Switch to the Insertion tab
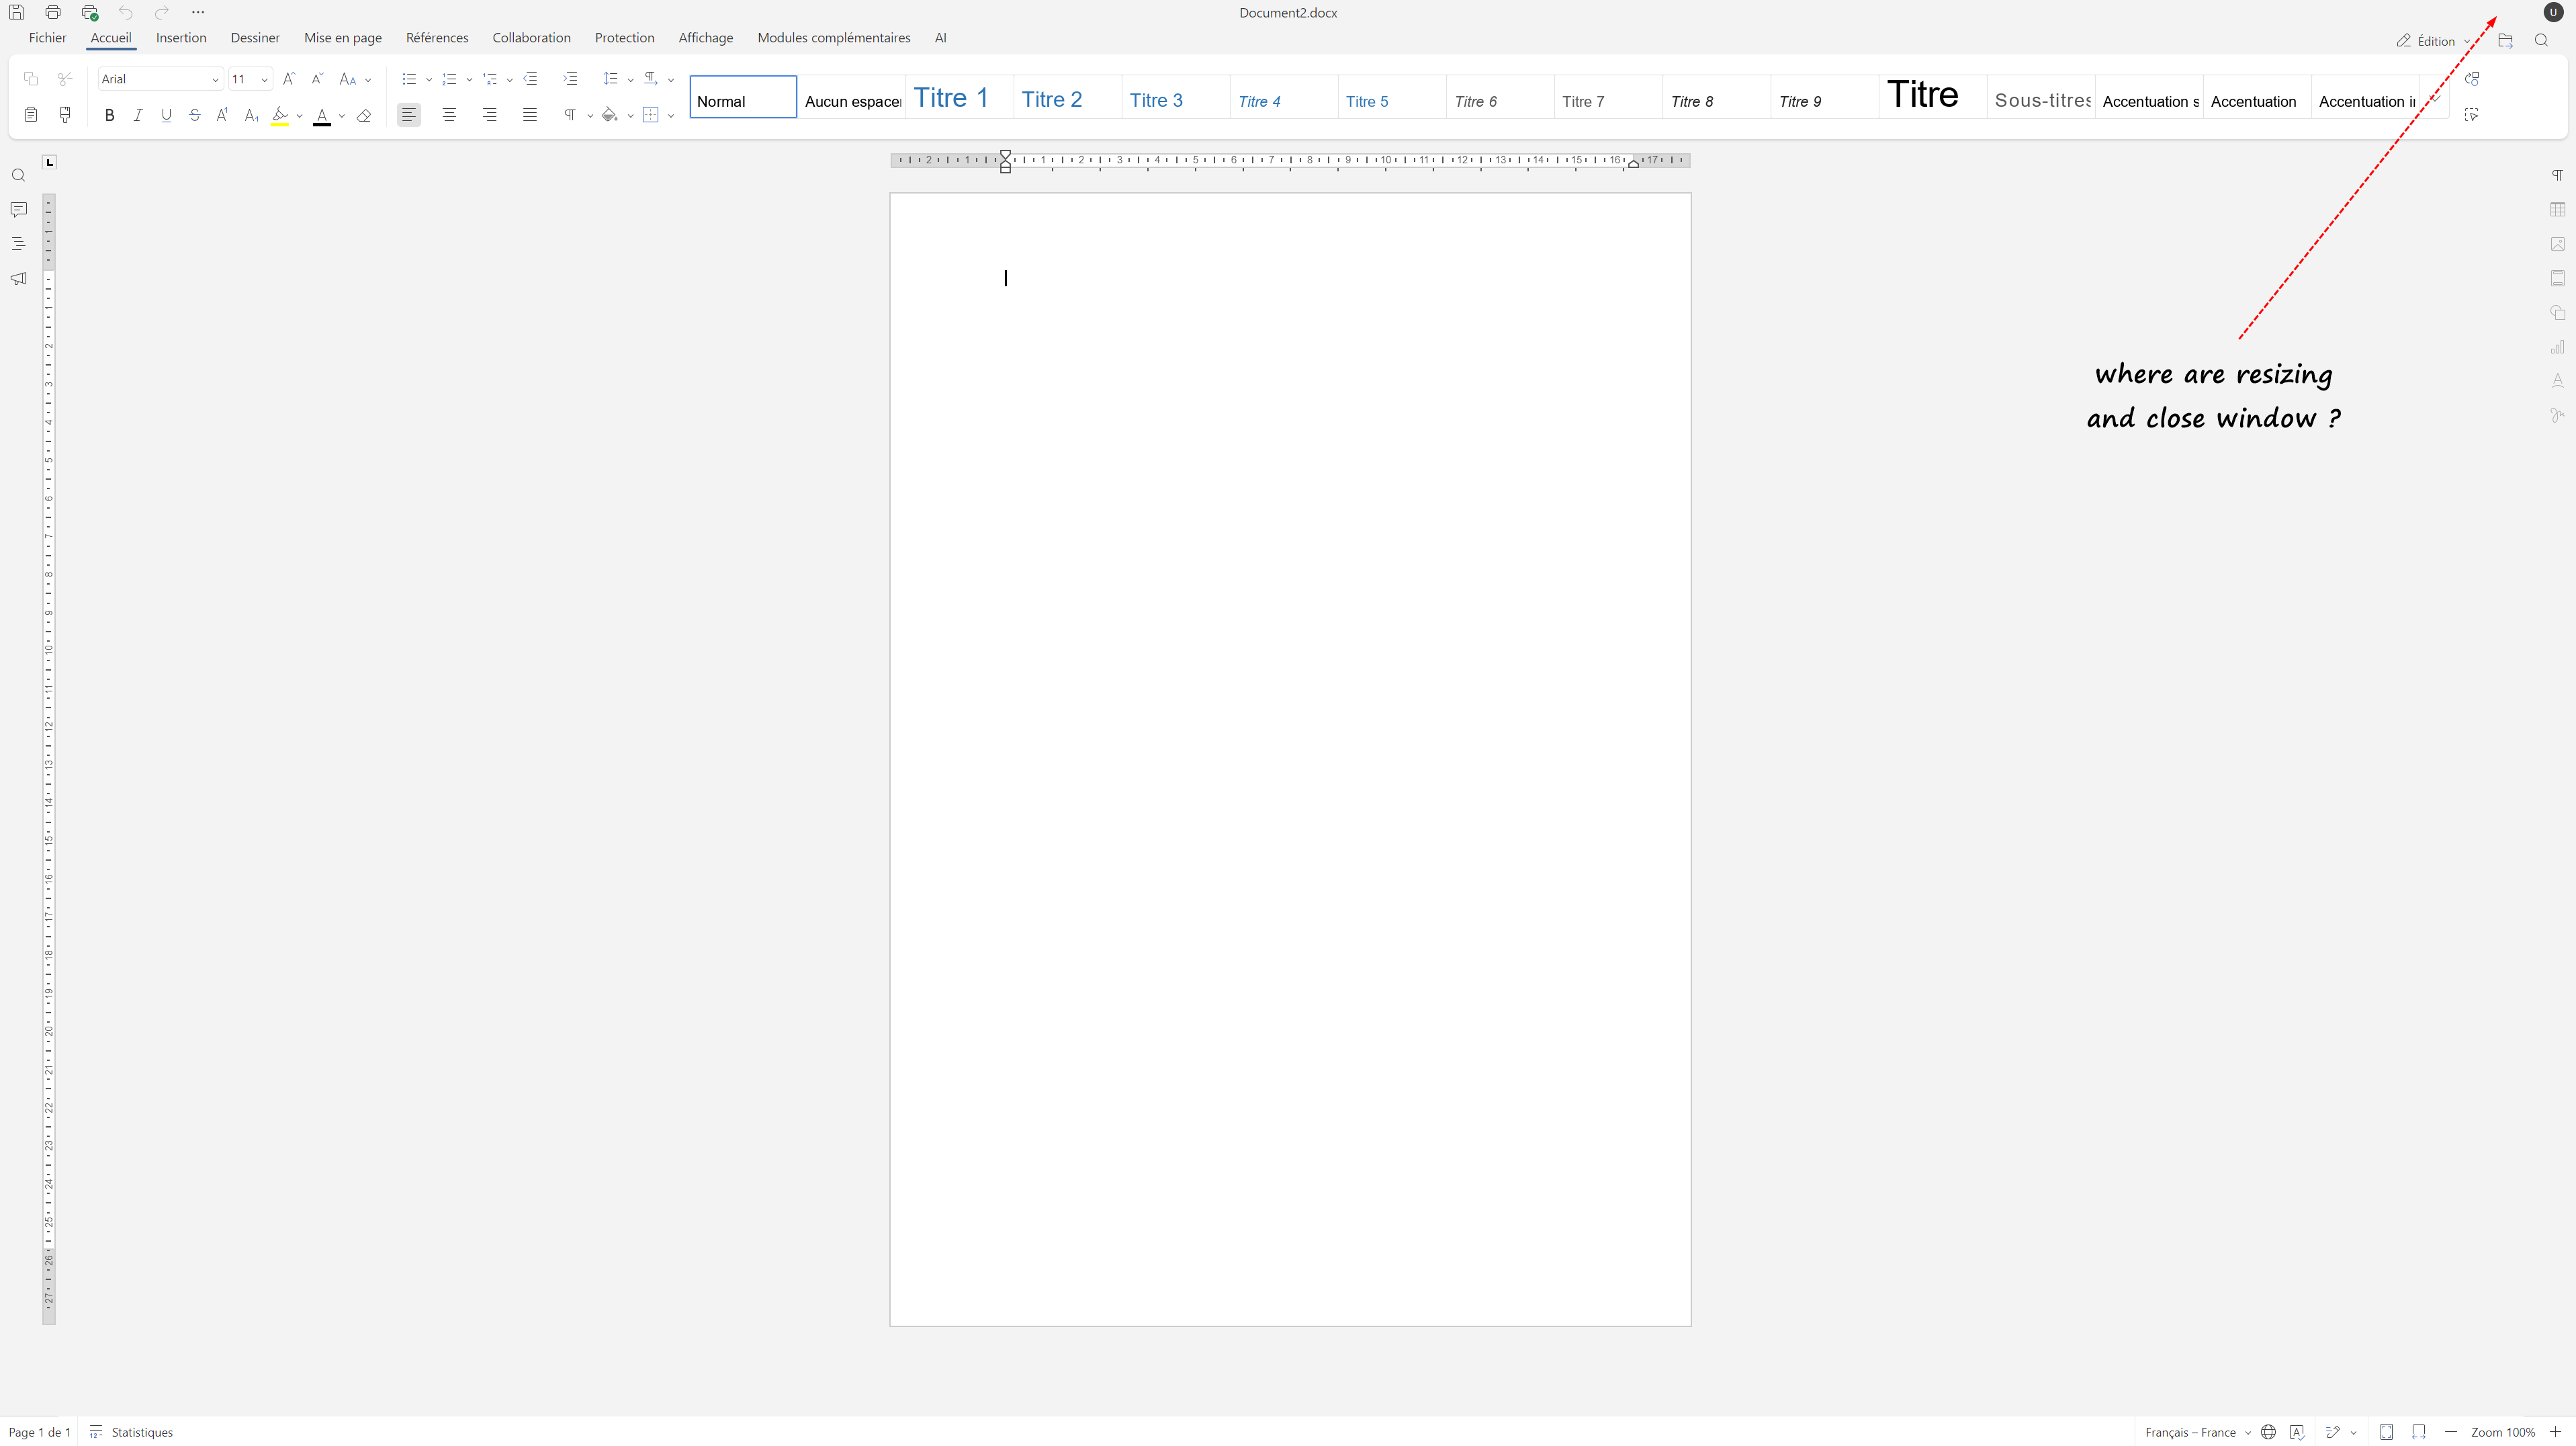 pos(181,38)
